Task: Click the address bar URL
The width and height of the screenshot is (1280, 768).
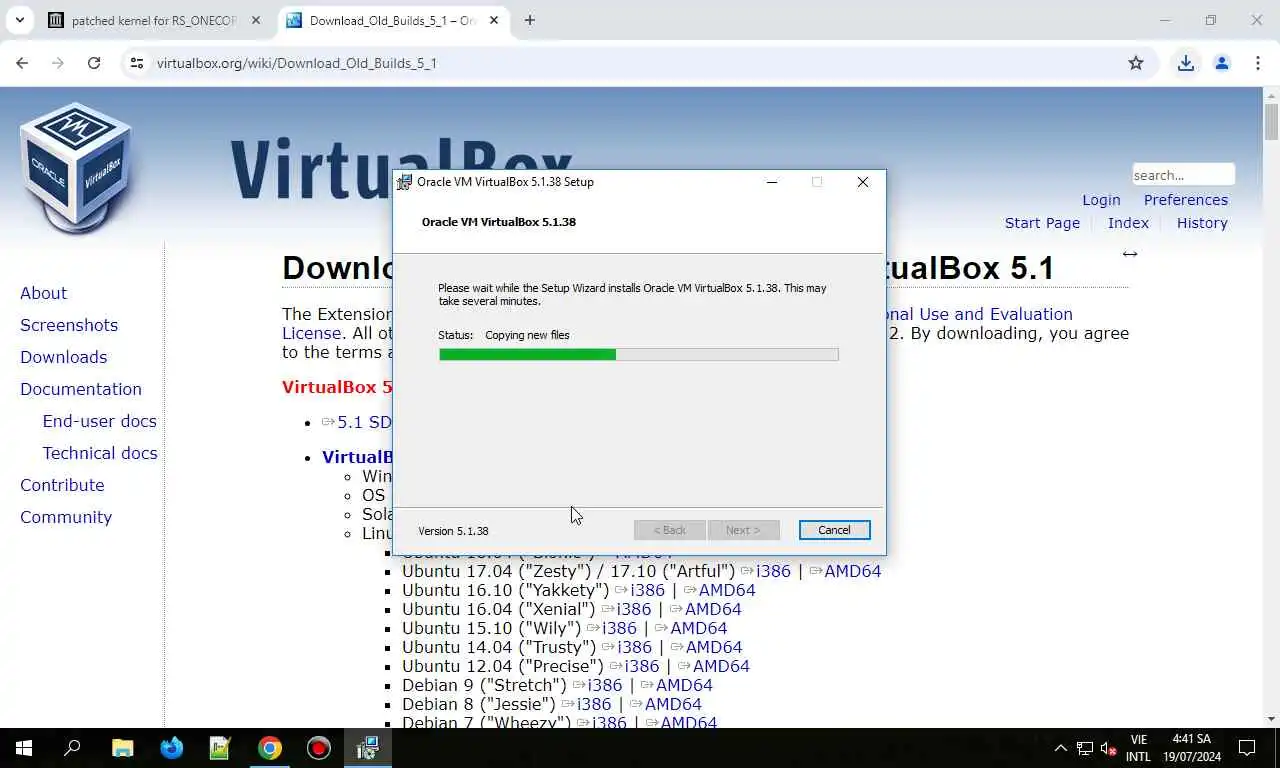Action: click(x=297, y=63)
